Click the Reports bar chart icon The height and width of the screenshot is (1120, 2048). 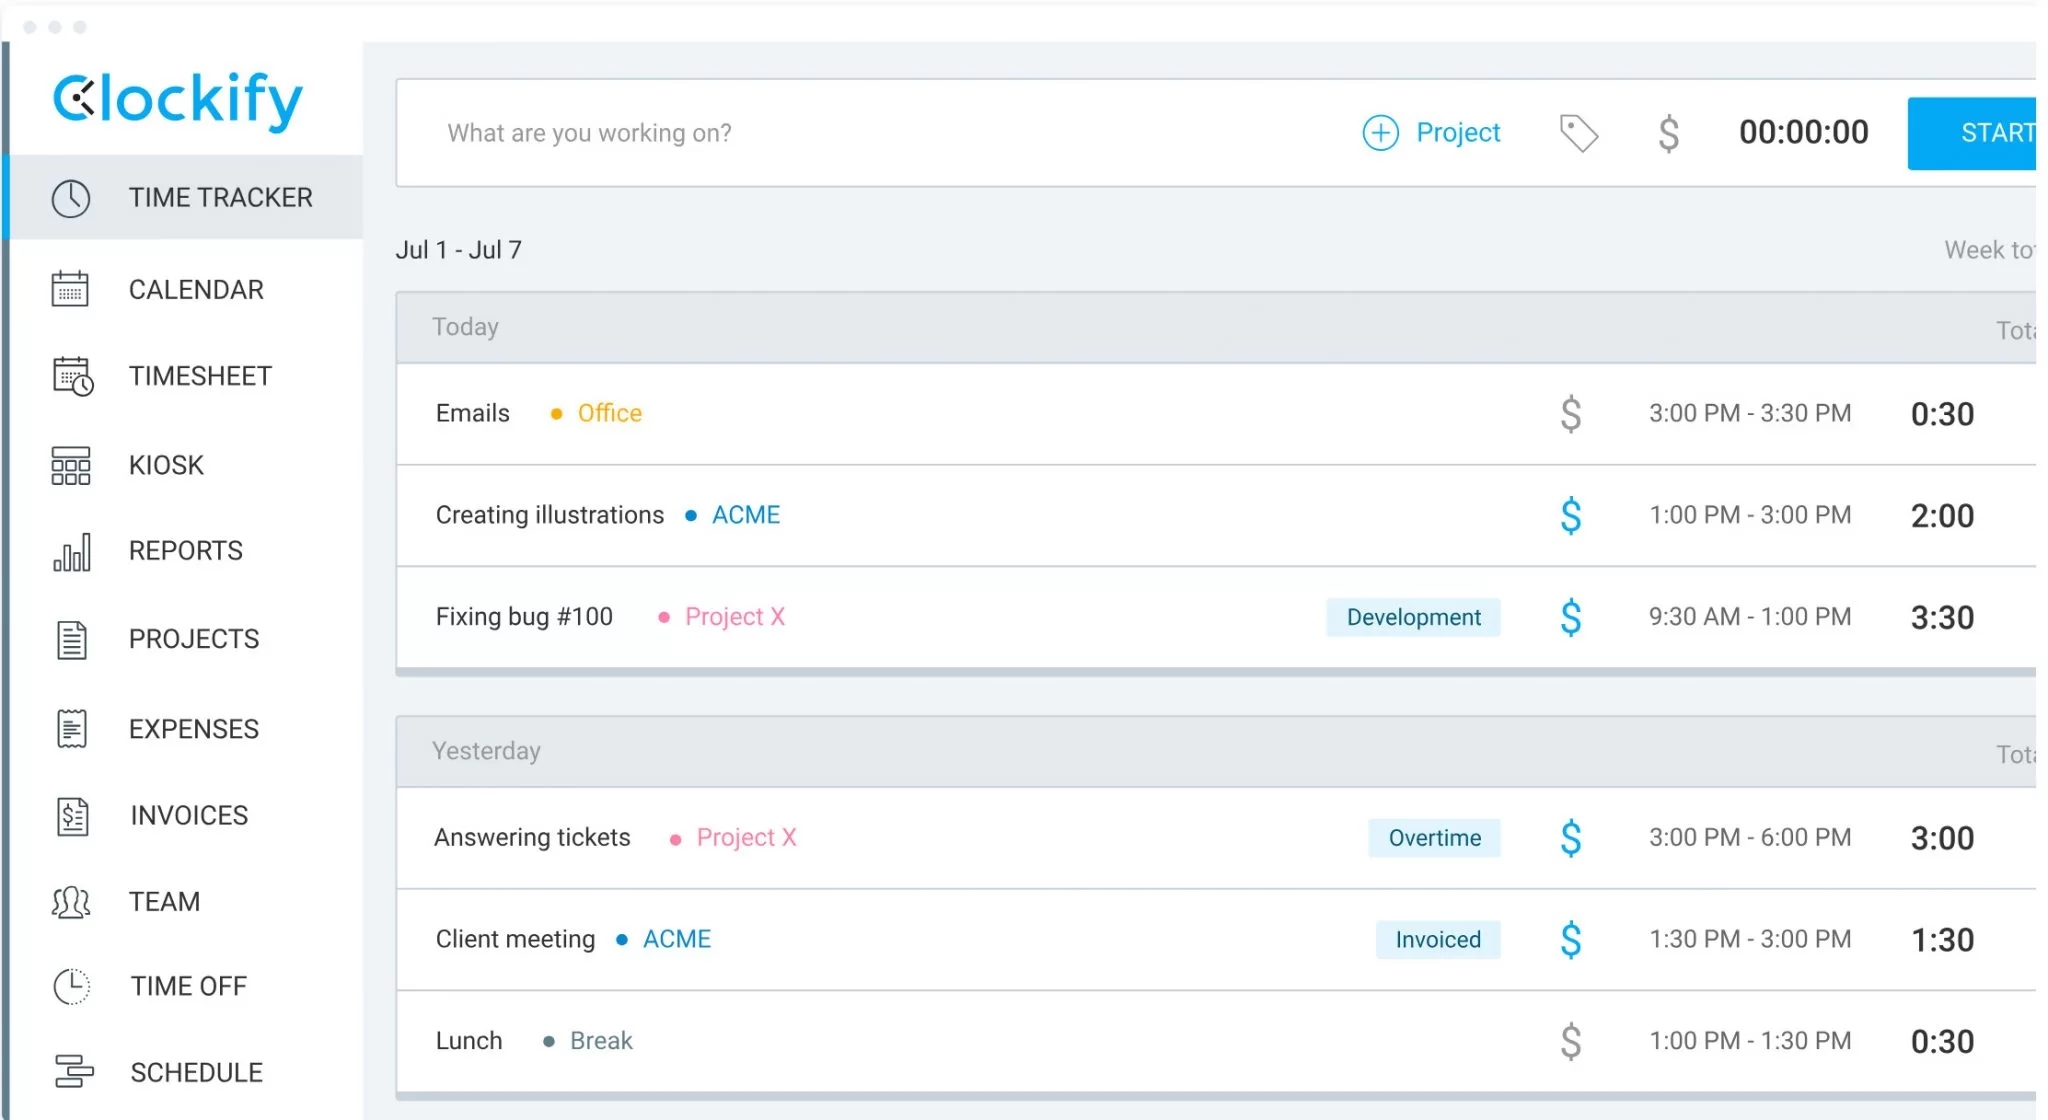(x=72, y=551)
